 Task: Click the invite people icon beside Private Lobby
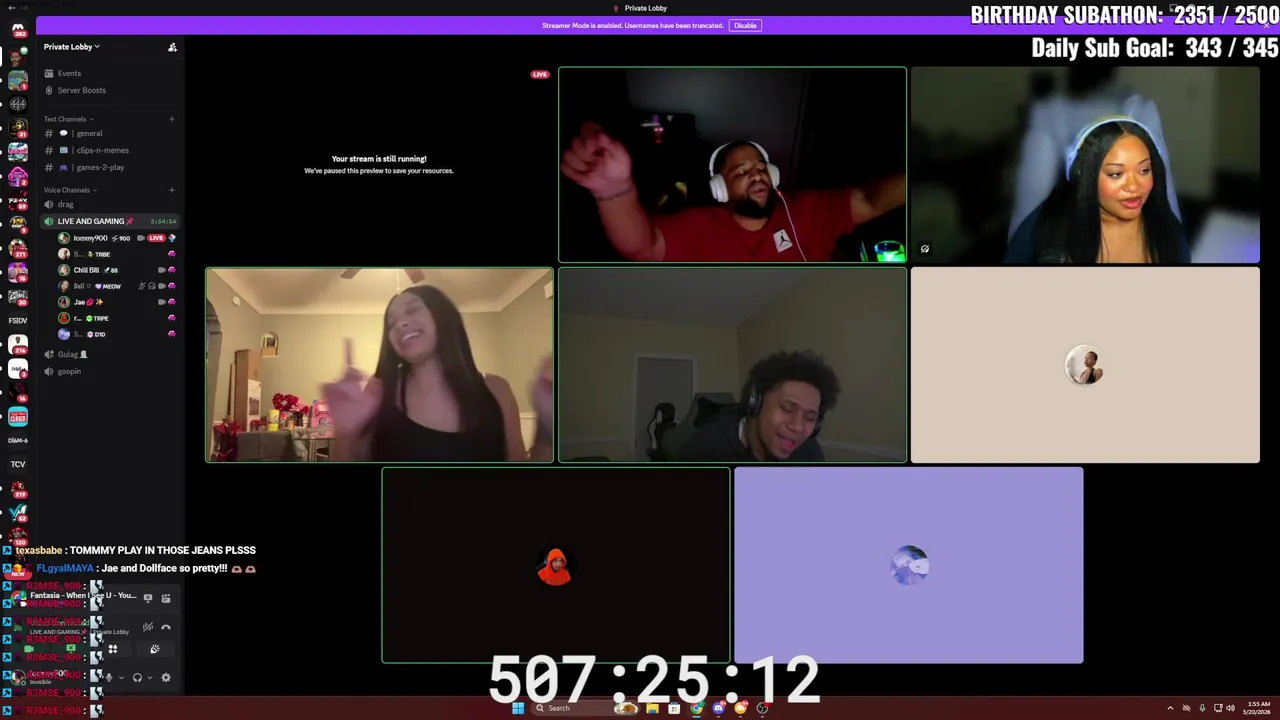point(172,47)
